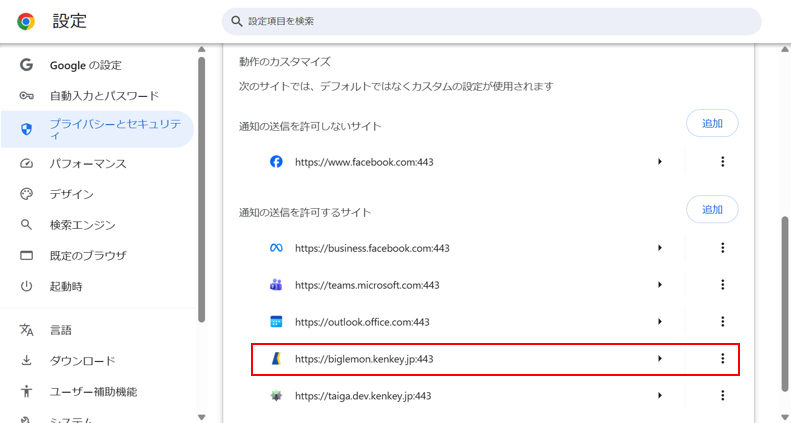Click the sidebar scroll down arrow
The image size is (791, 423).
(202, 417)
